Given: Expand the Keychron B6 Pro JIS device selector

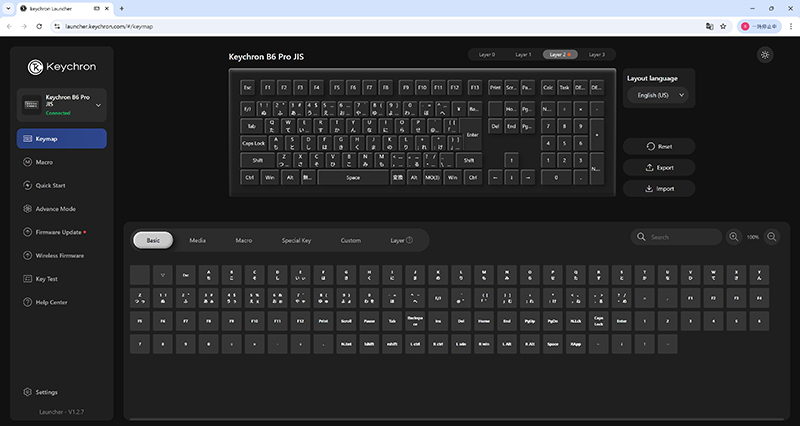Looking at the screenshot, I should click(62, 105).
